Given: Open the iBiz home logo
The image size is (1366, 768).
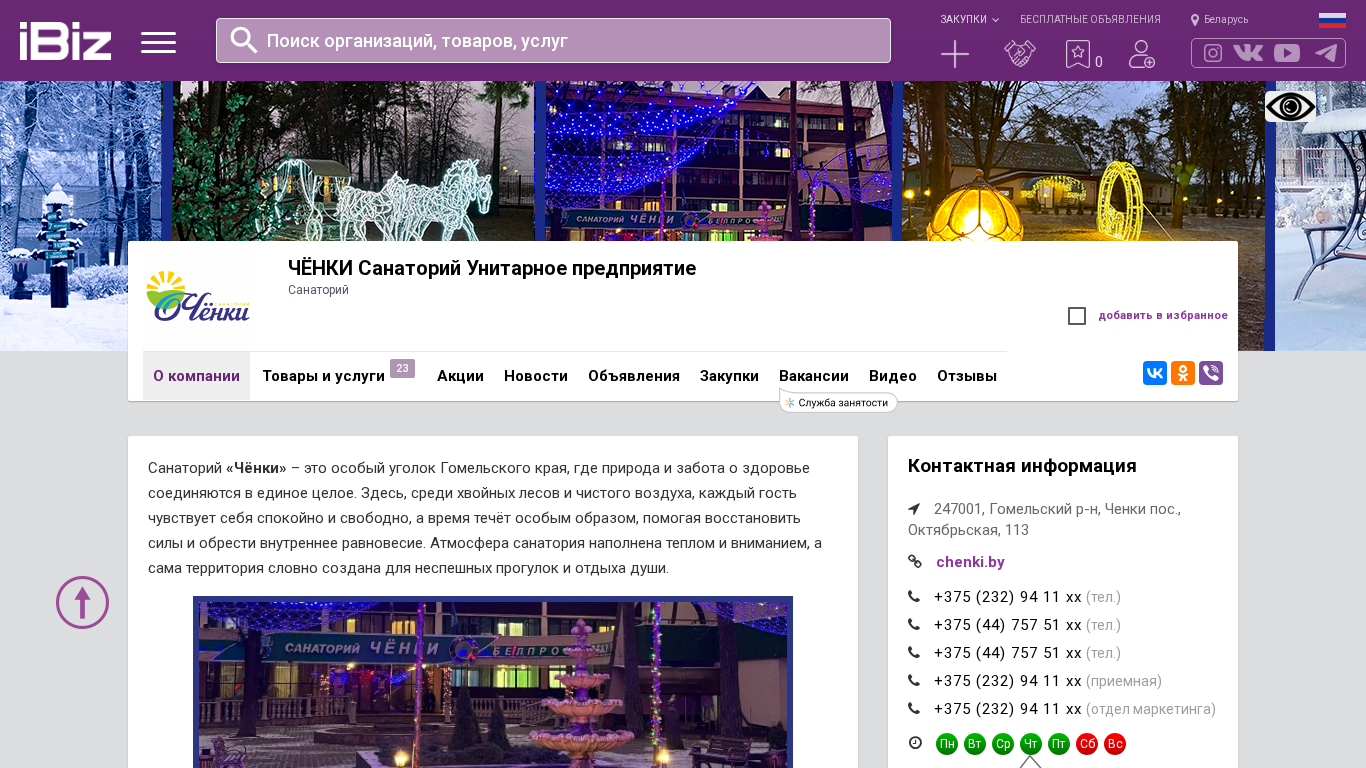Looking at the screenshot, I should tap(65, 41).
